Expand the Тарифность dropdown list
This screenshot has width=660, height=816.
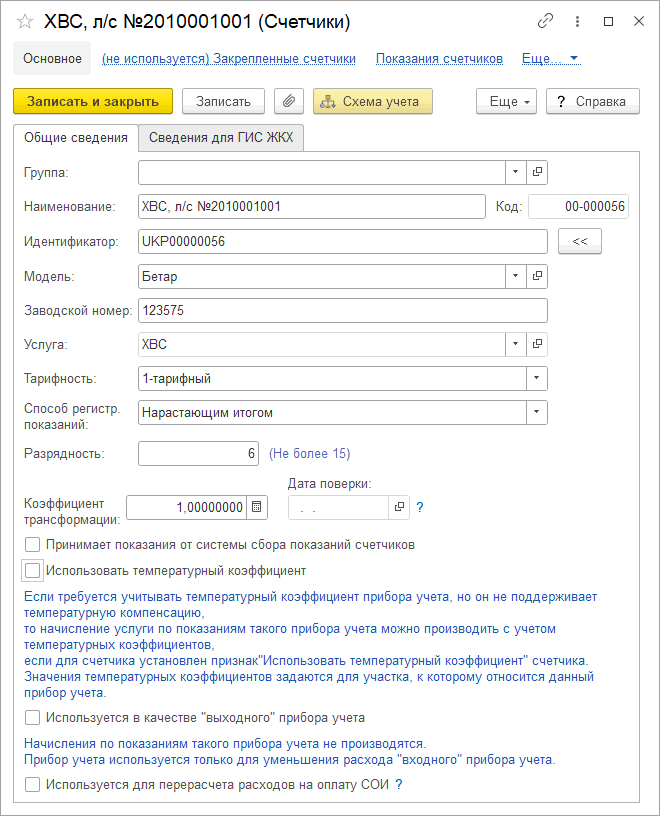click(x=537, y=378)
